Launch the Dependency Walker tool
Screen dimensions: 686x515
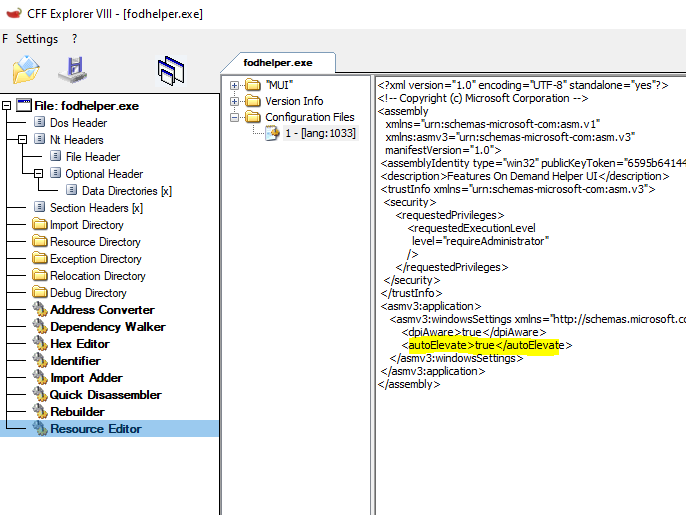(107, 327)
